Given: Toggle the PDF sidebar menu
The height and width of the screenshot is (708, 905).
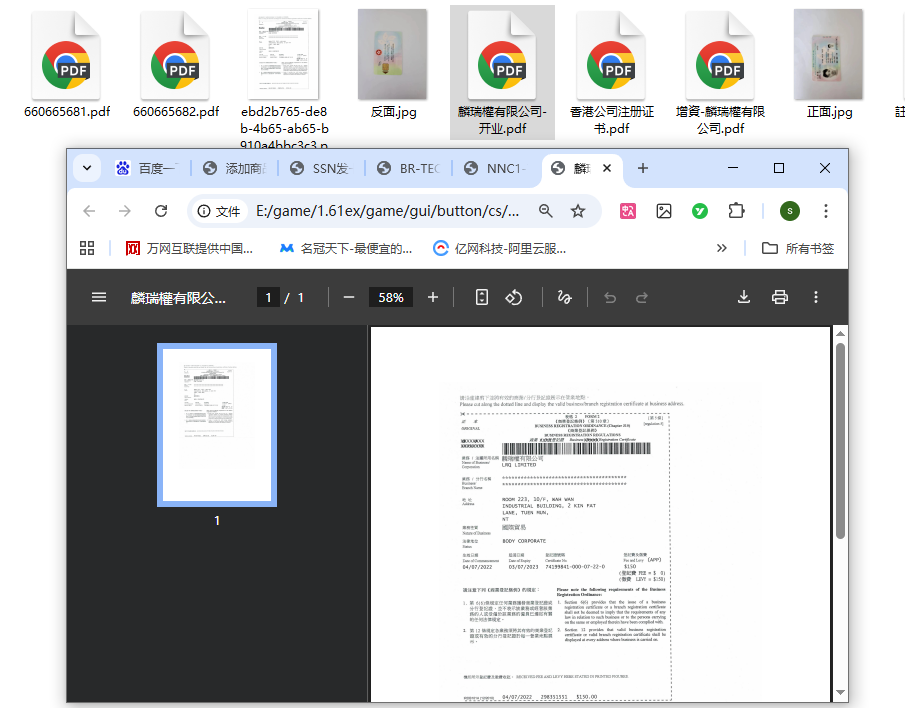Looking at the screenshot, I should tap(99, 297).
